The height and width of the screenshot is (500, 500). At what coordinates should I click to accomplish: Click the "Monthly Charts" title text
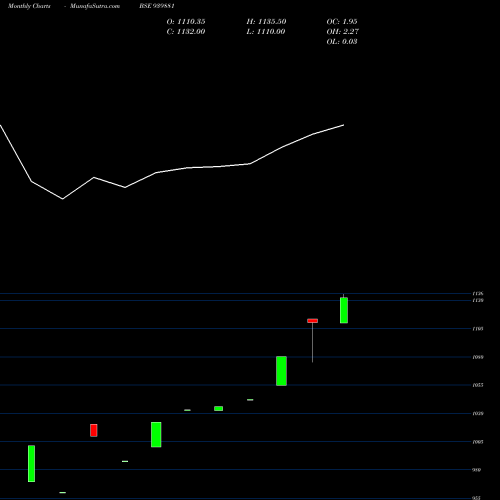tap(29, 6)
